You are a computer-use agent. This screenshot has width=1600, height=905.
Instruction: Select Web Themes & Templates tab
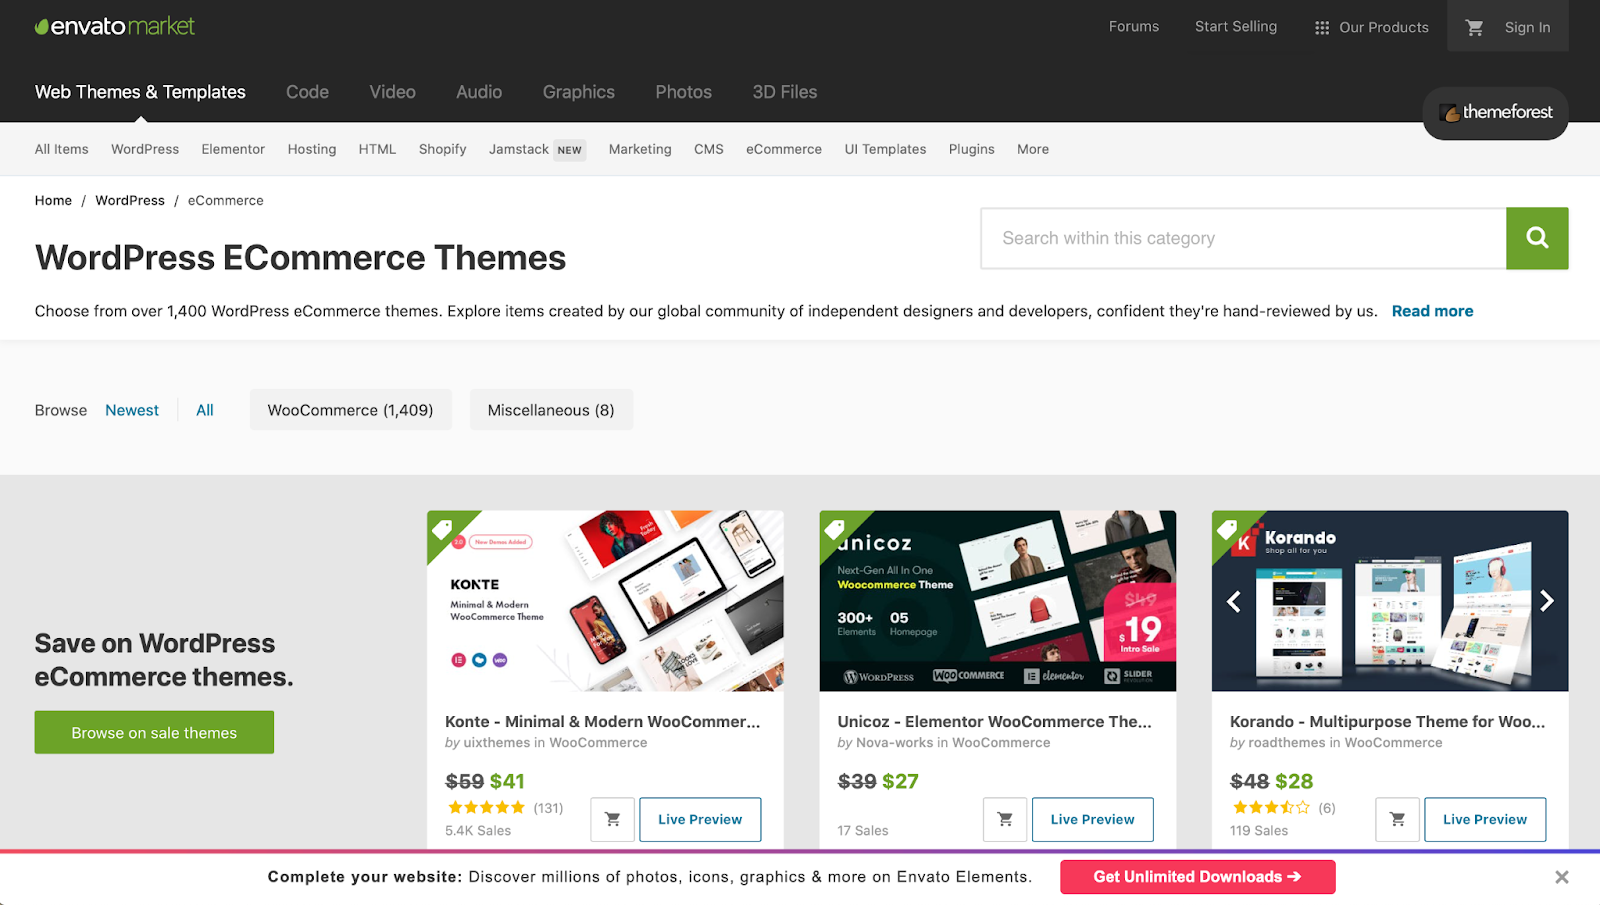point(140,92)
